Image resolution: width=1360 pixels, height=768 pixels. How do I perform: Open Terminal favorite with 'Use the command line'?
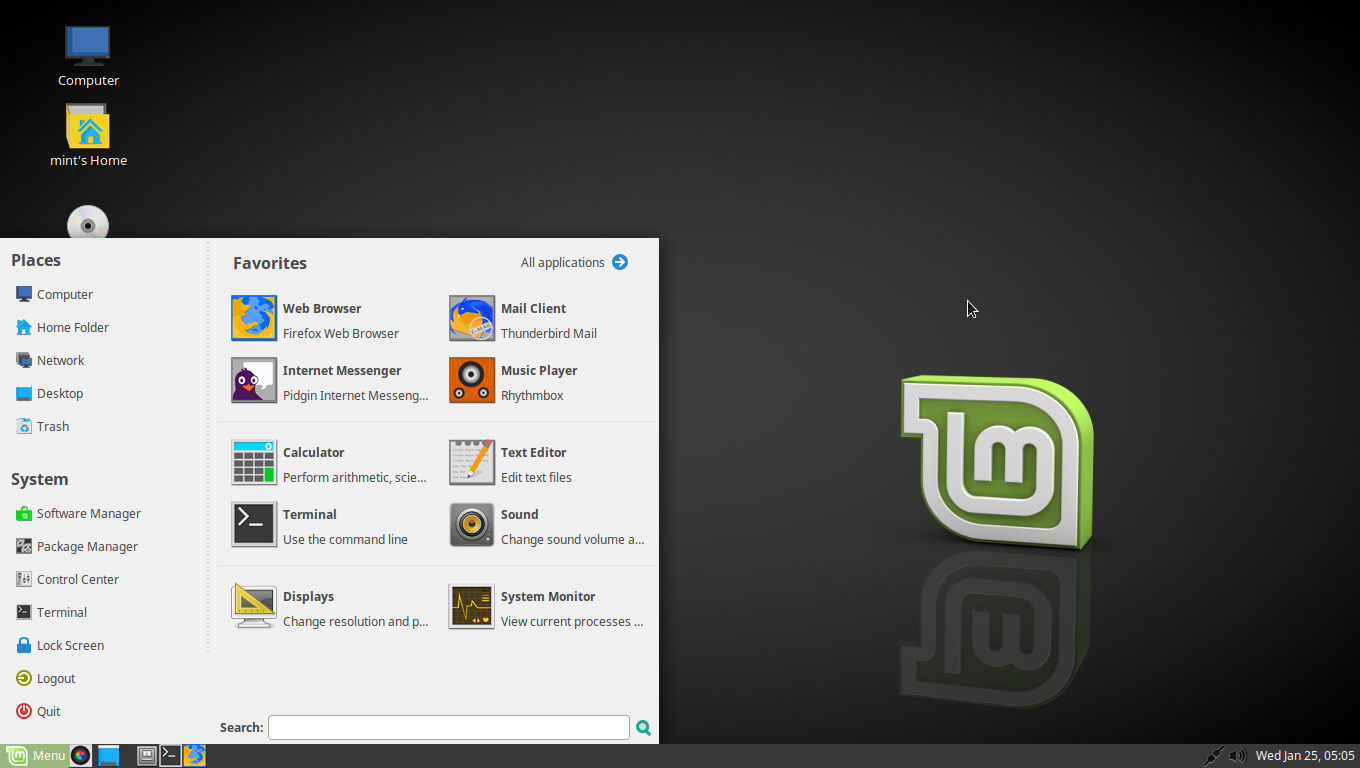point(329,525)
